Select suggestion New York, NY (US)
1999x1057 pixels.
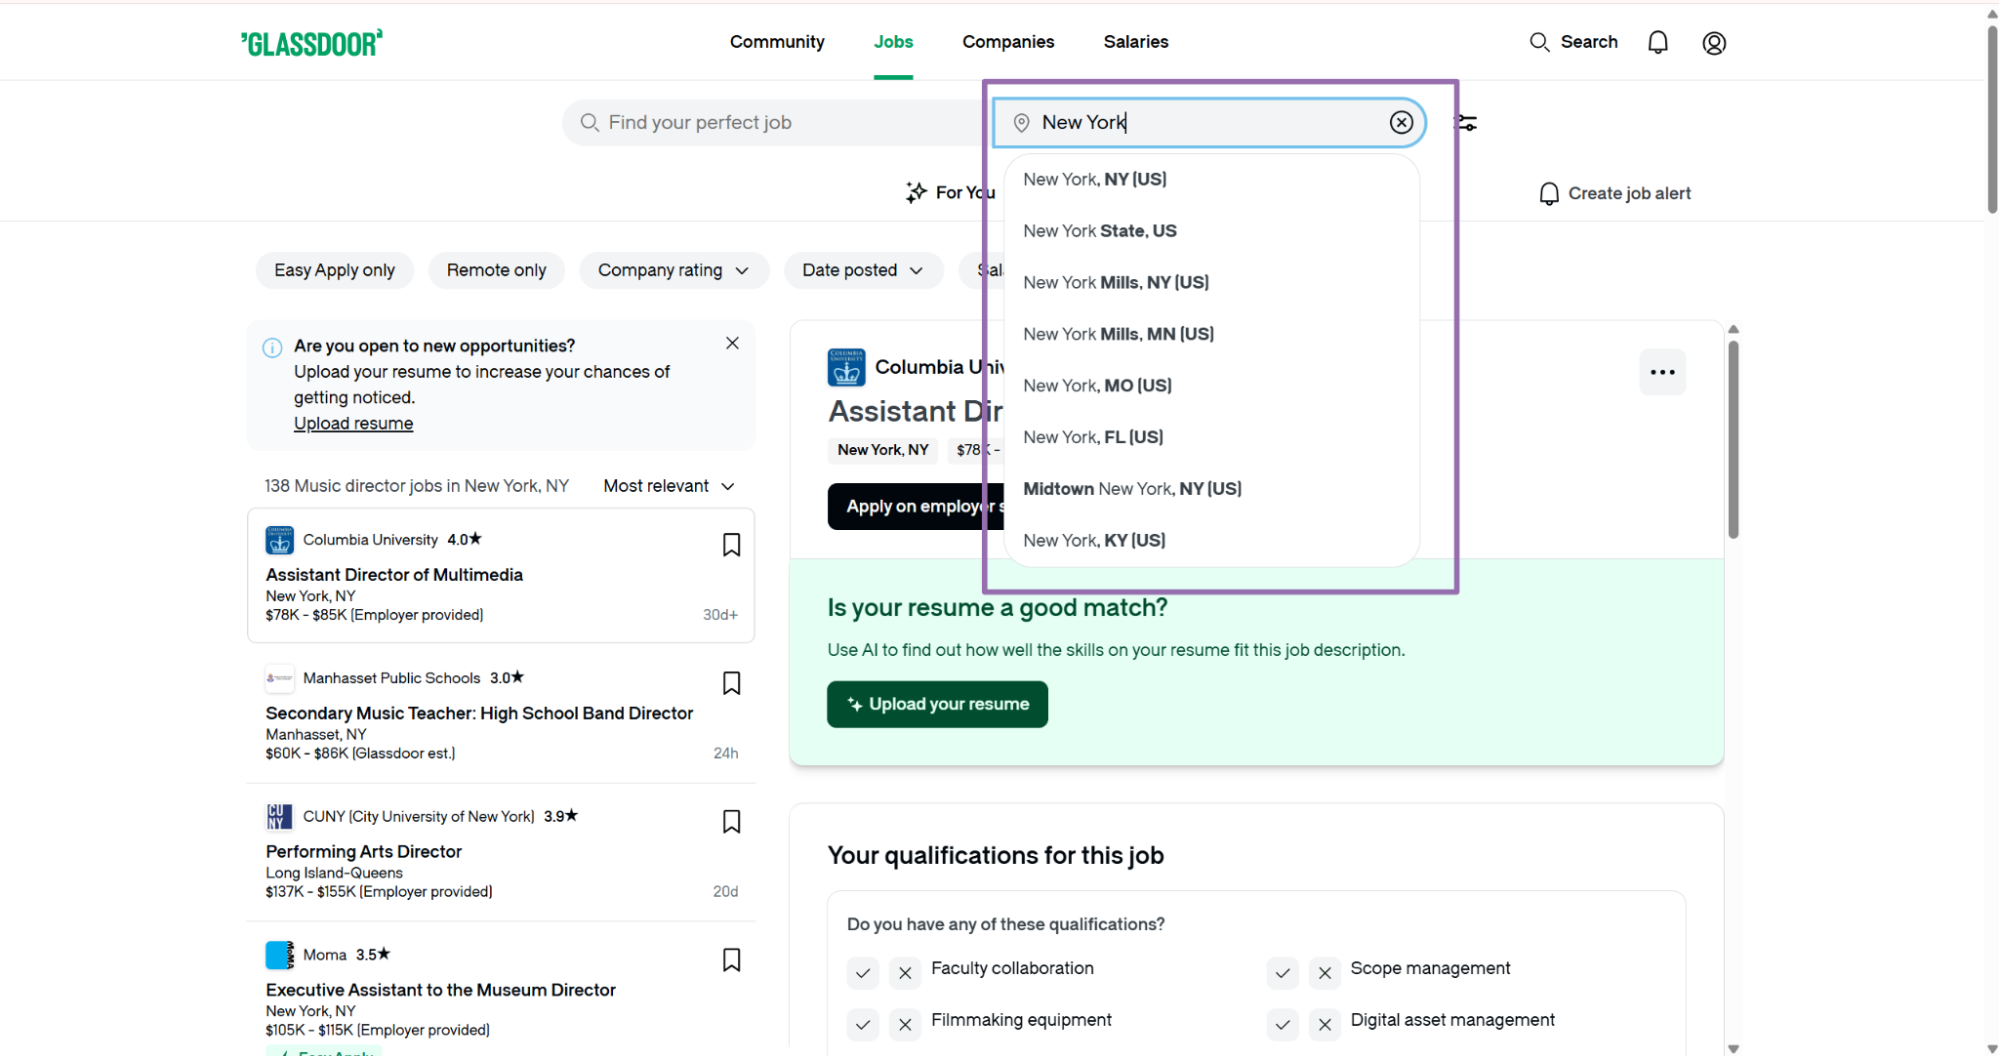tap(1211, 179)
